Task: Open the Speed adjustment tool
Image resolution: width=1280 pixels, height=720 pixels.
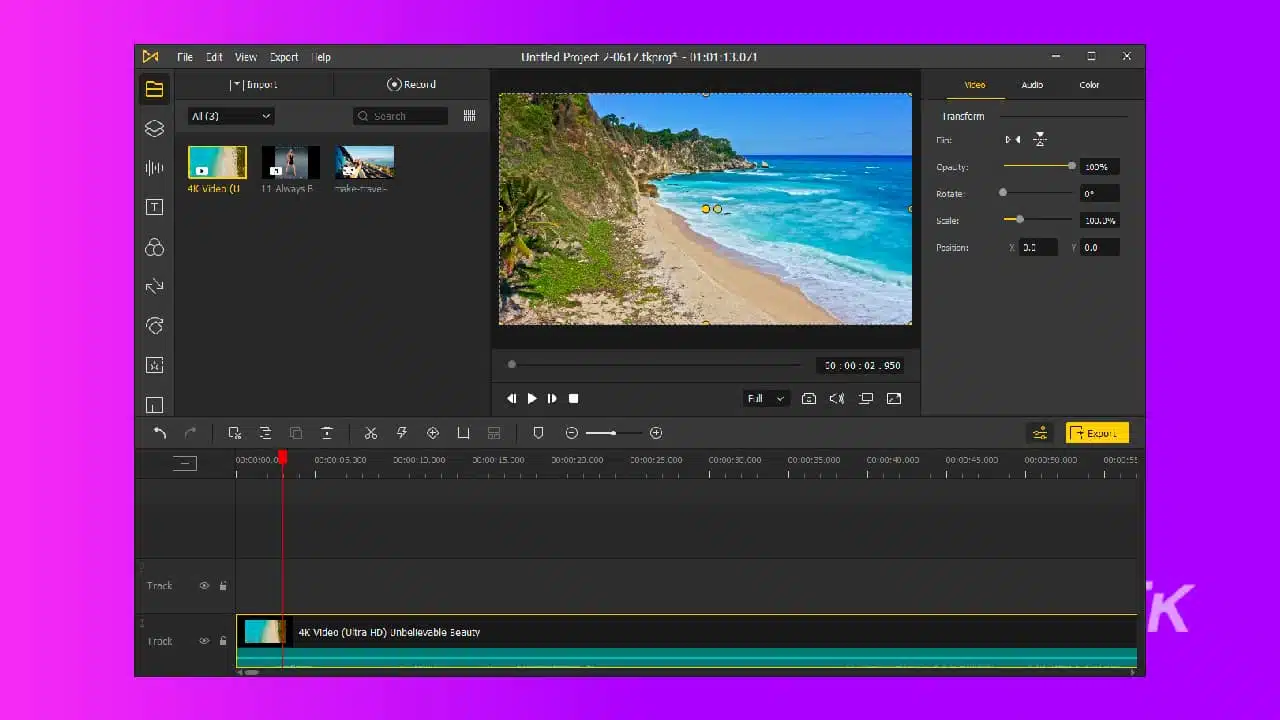Action: tap(402, 432)
